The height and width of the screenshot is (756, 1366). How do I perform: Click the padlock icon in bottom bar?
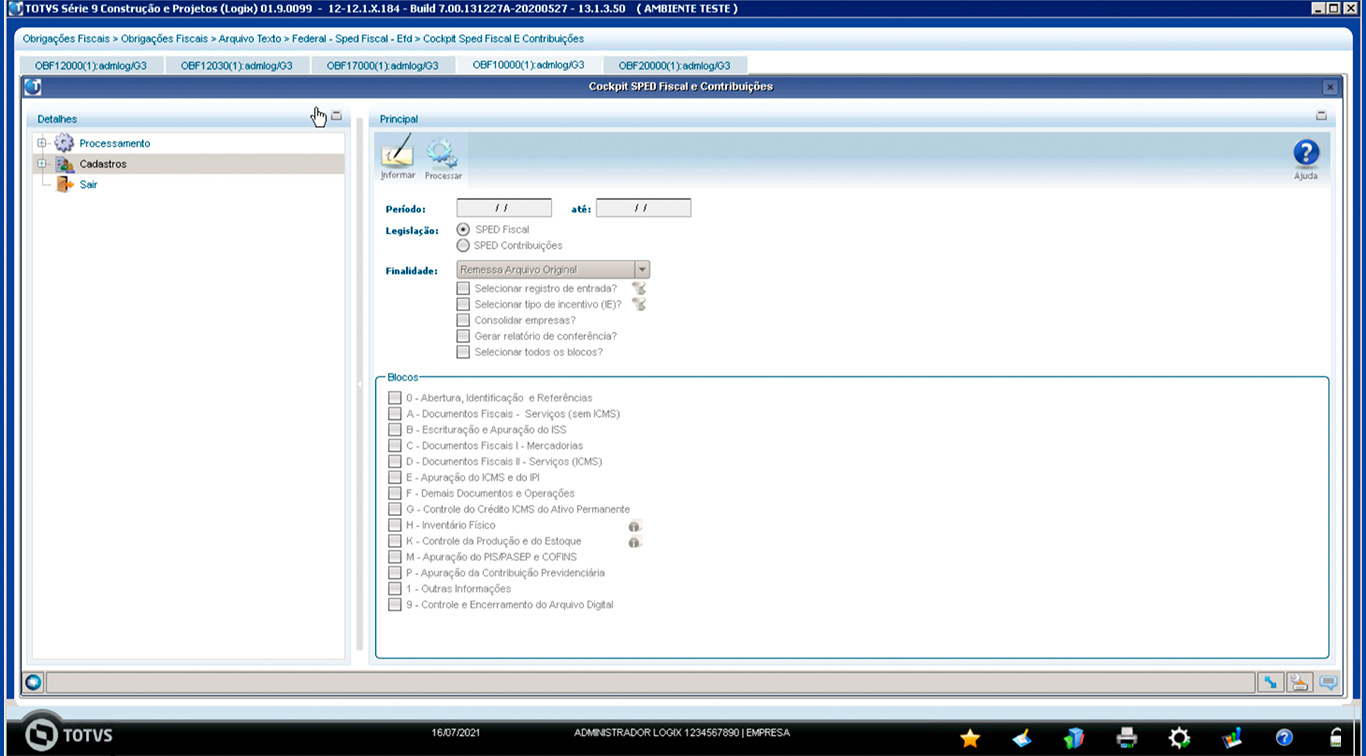1335,738
